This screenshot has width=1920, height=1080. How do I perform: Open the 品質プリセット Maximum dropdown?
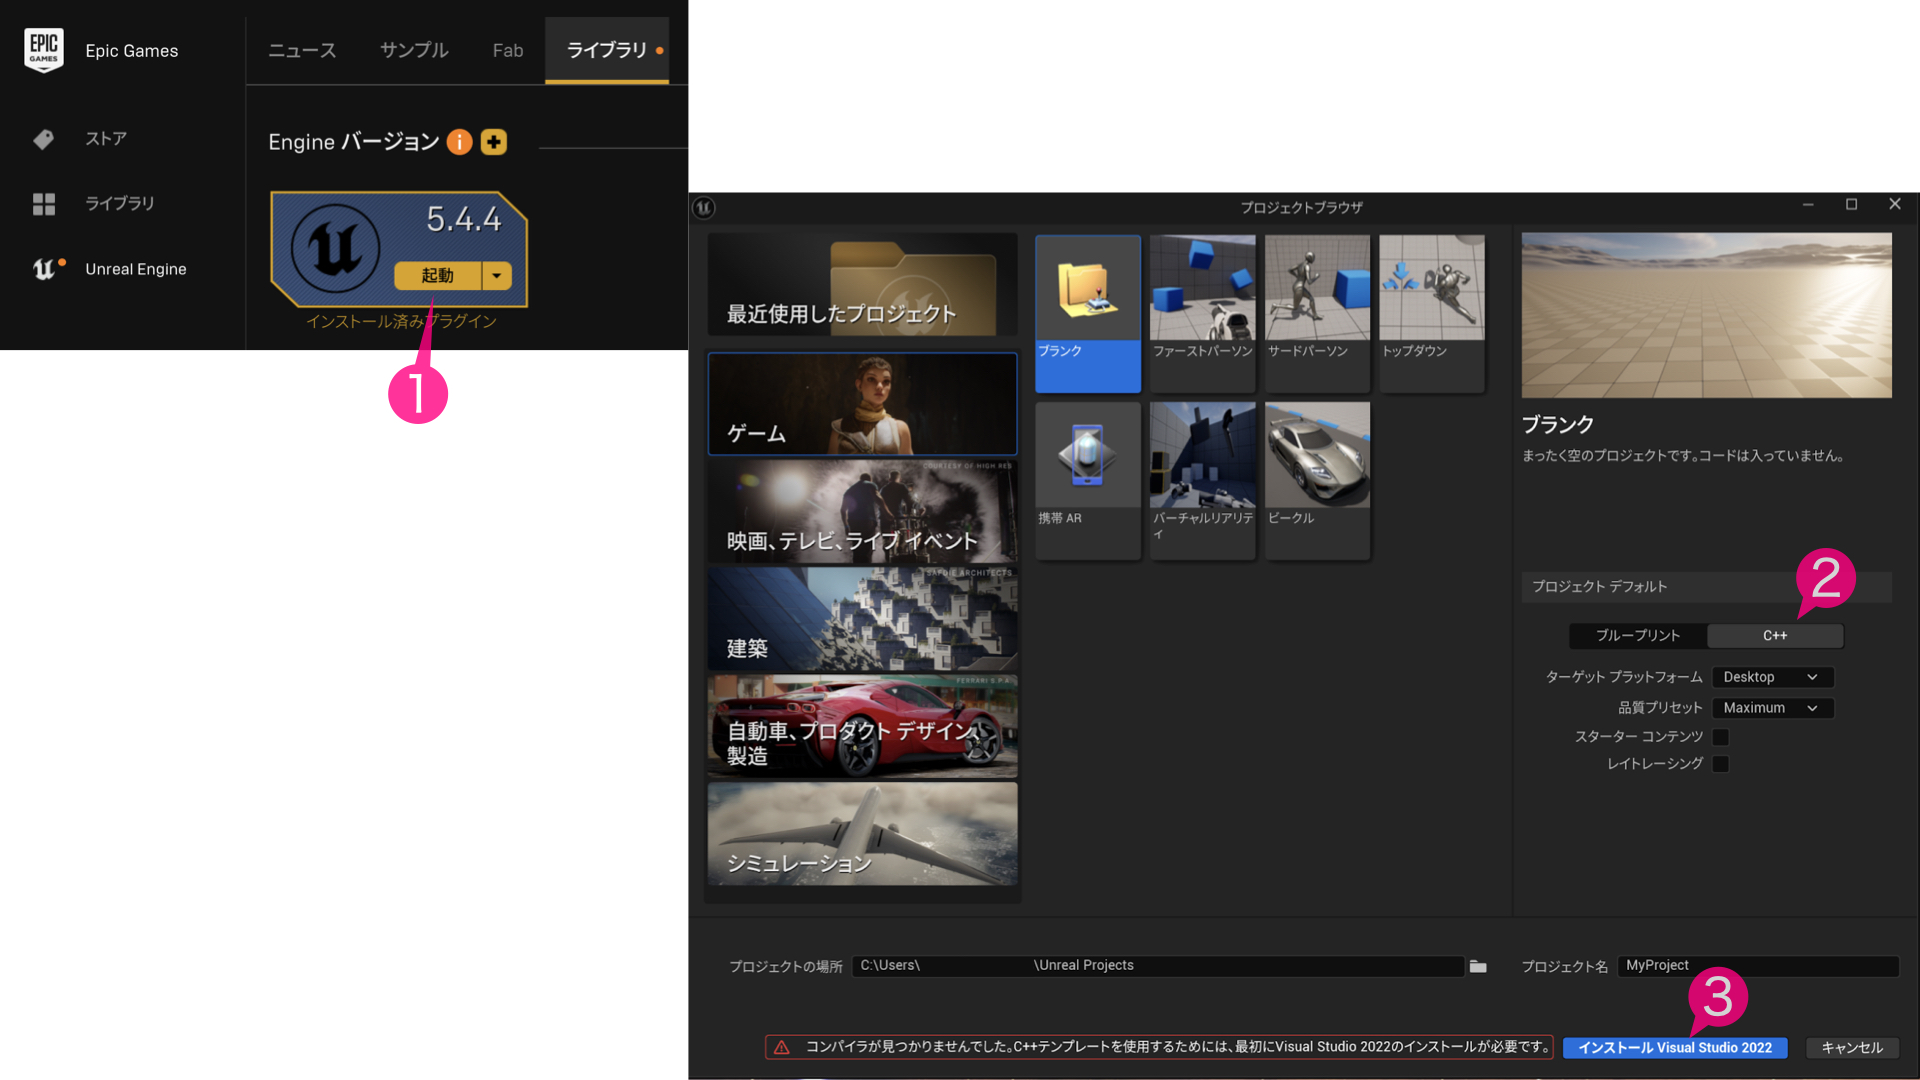(x=1772, y=708)
